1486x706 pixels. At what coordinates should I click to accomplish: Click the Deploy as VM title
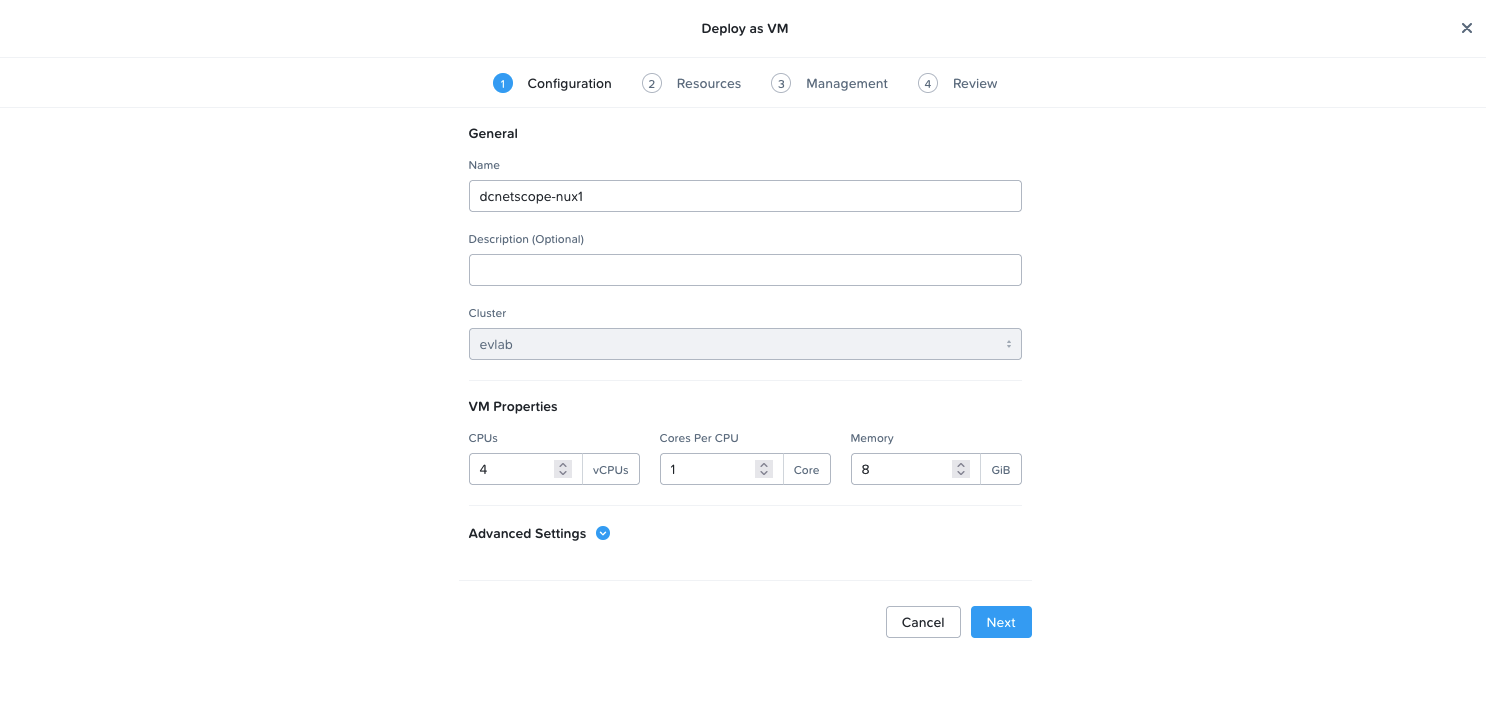[x=745, y=28]
